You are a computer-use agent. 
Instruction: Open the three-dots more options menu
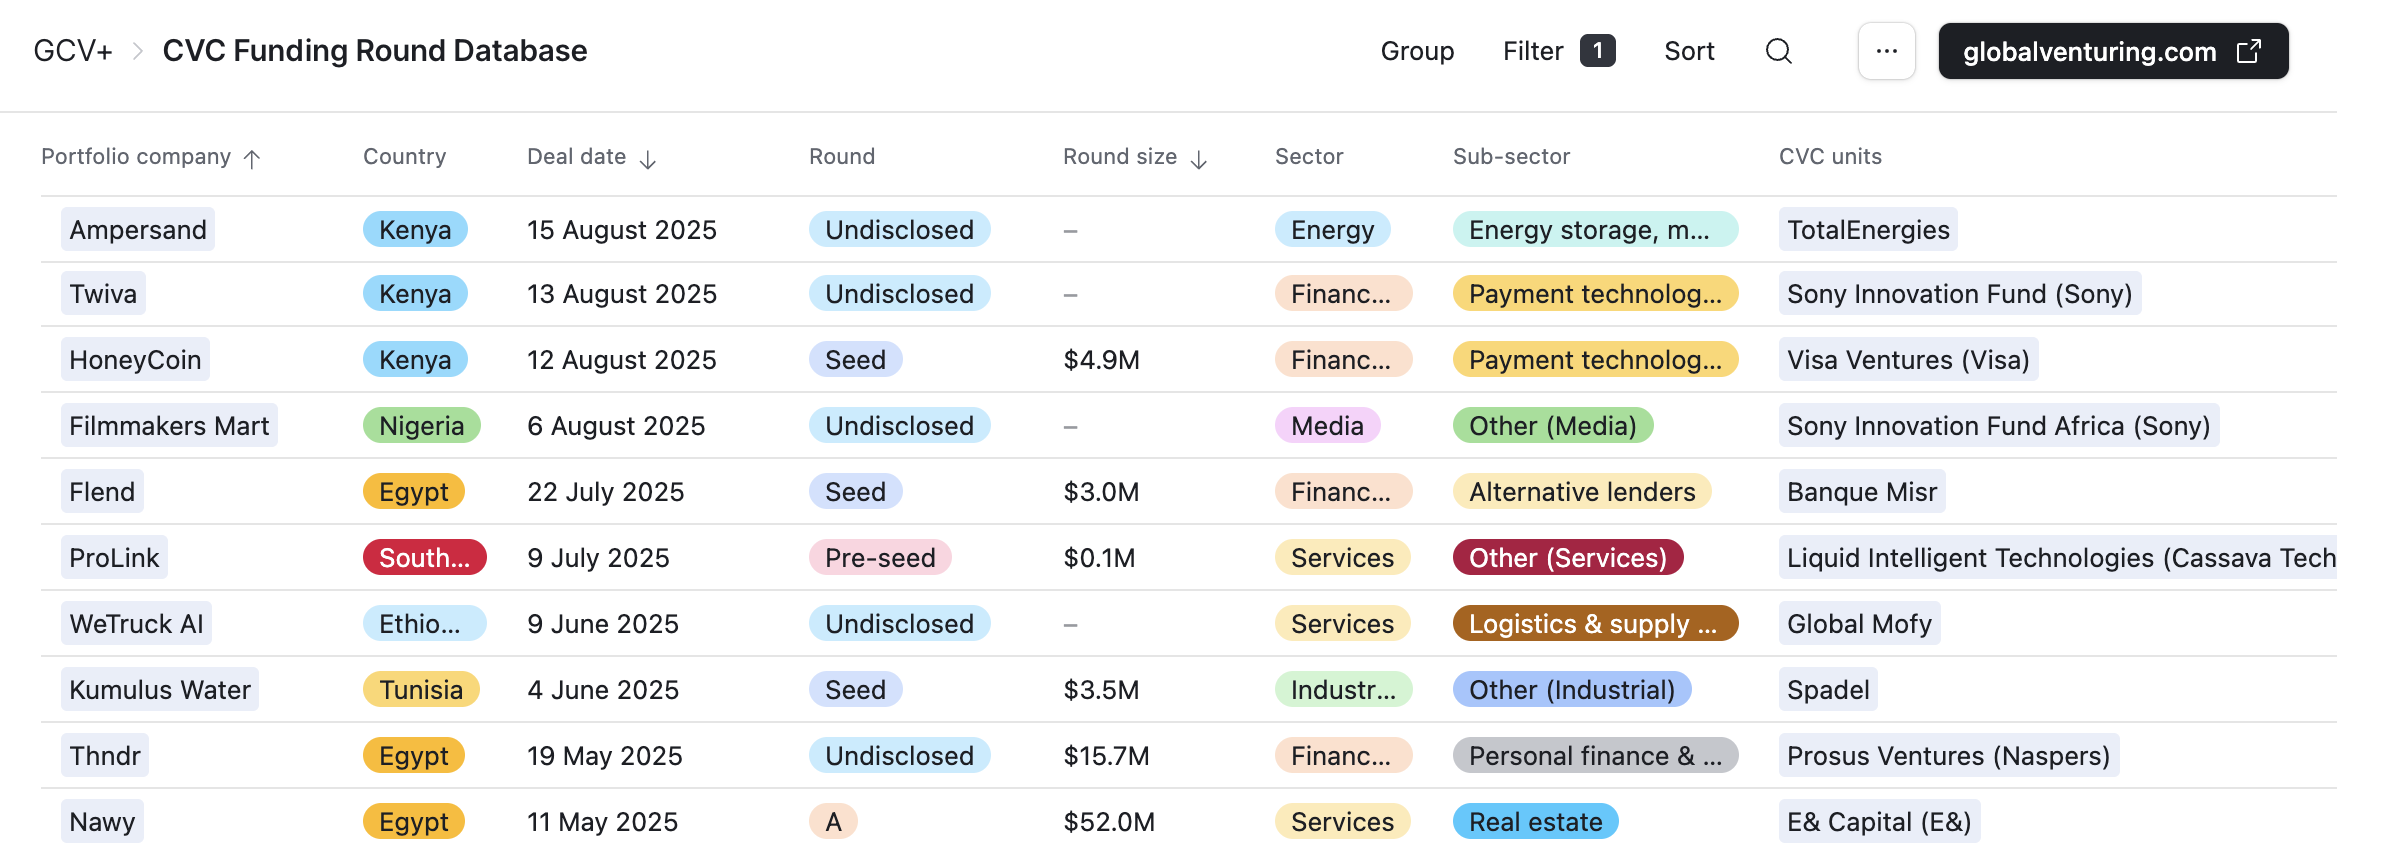point(1886,51)
